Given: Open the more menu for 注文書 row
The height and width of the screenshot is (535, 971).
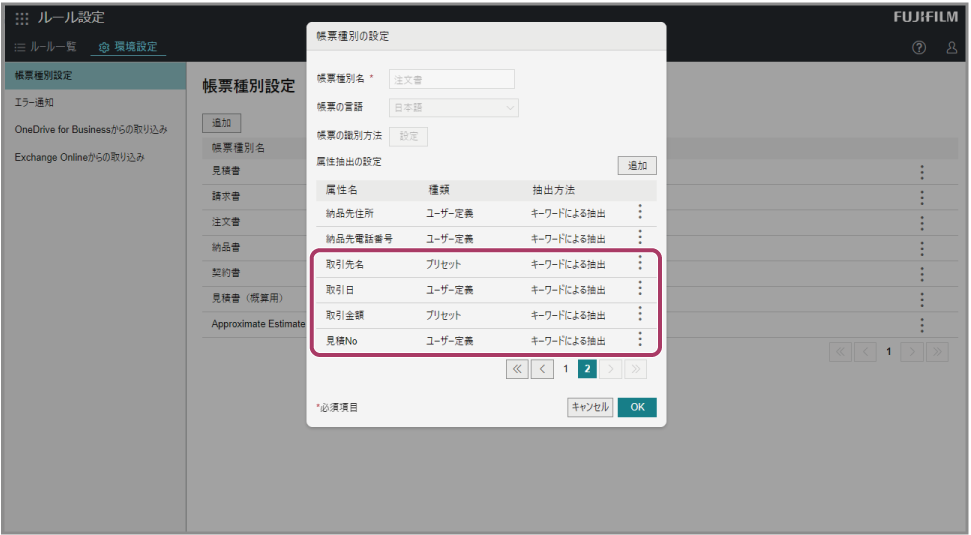Looking at the screenshot, I should (x=922, y=223).
